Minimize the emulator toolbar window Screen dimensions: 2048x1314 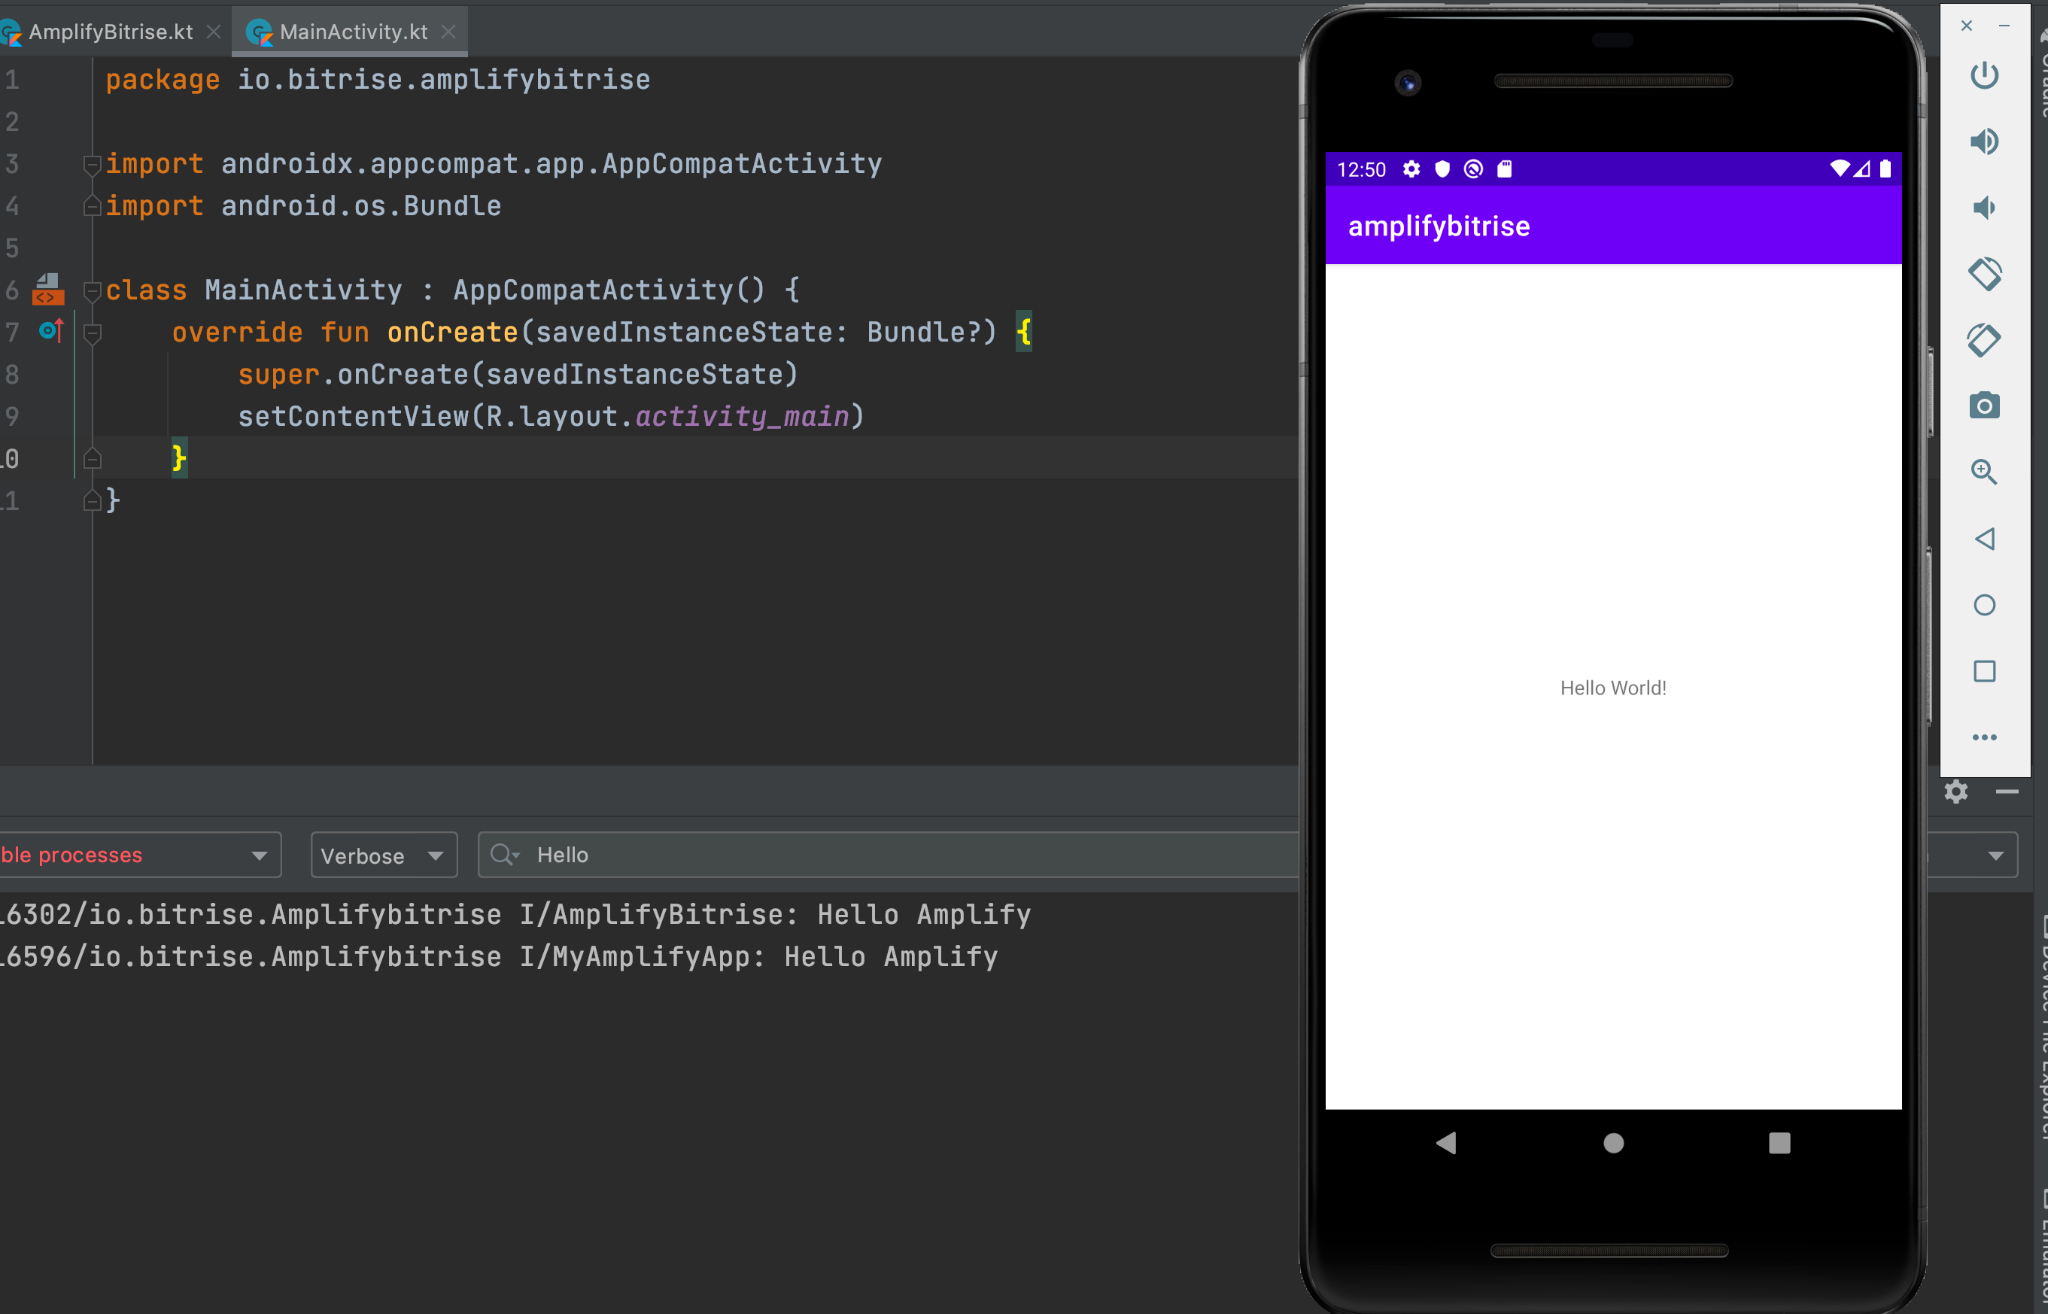(x=2004, y=26)
